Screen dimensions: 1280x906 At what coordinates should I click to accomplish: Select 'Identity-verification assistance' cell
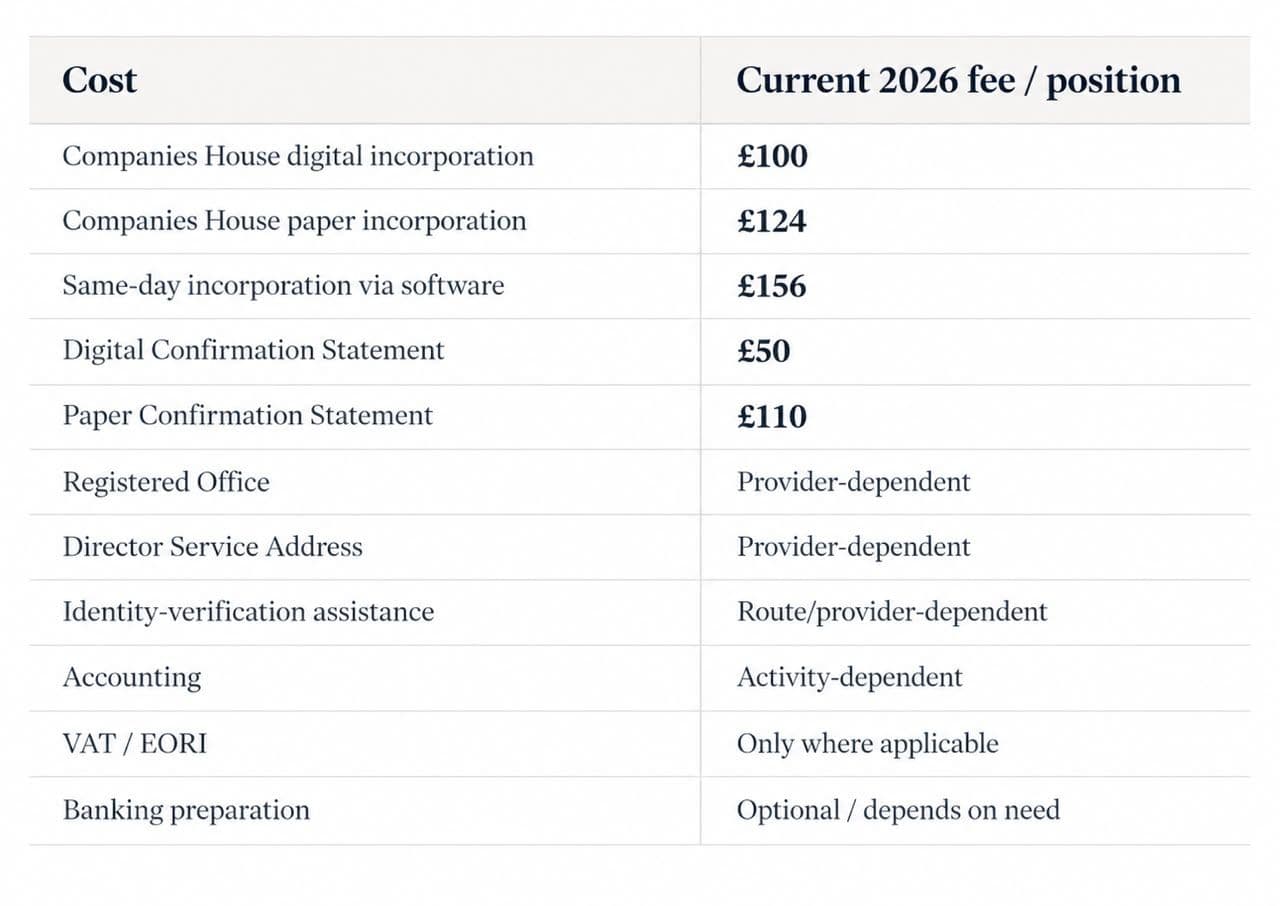248,612
